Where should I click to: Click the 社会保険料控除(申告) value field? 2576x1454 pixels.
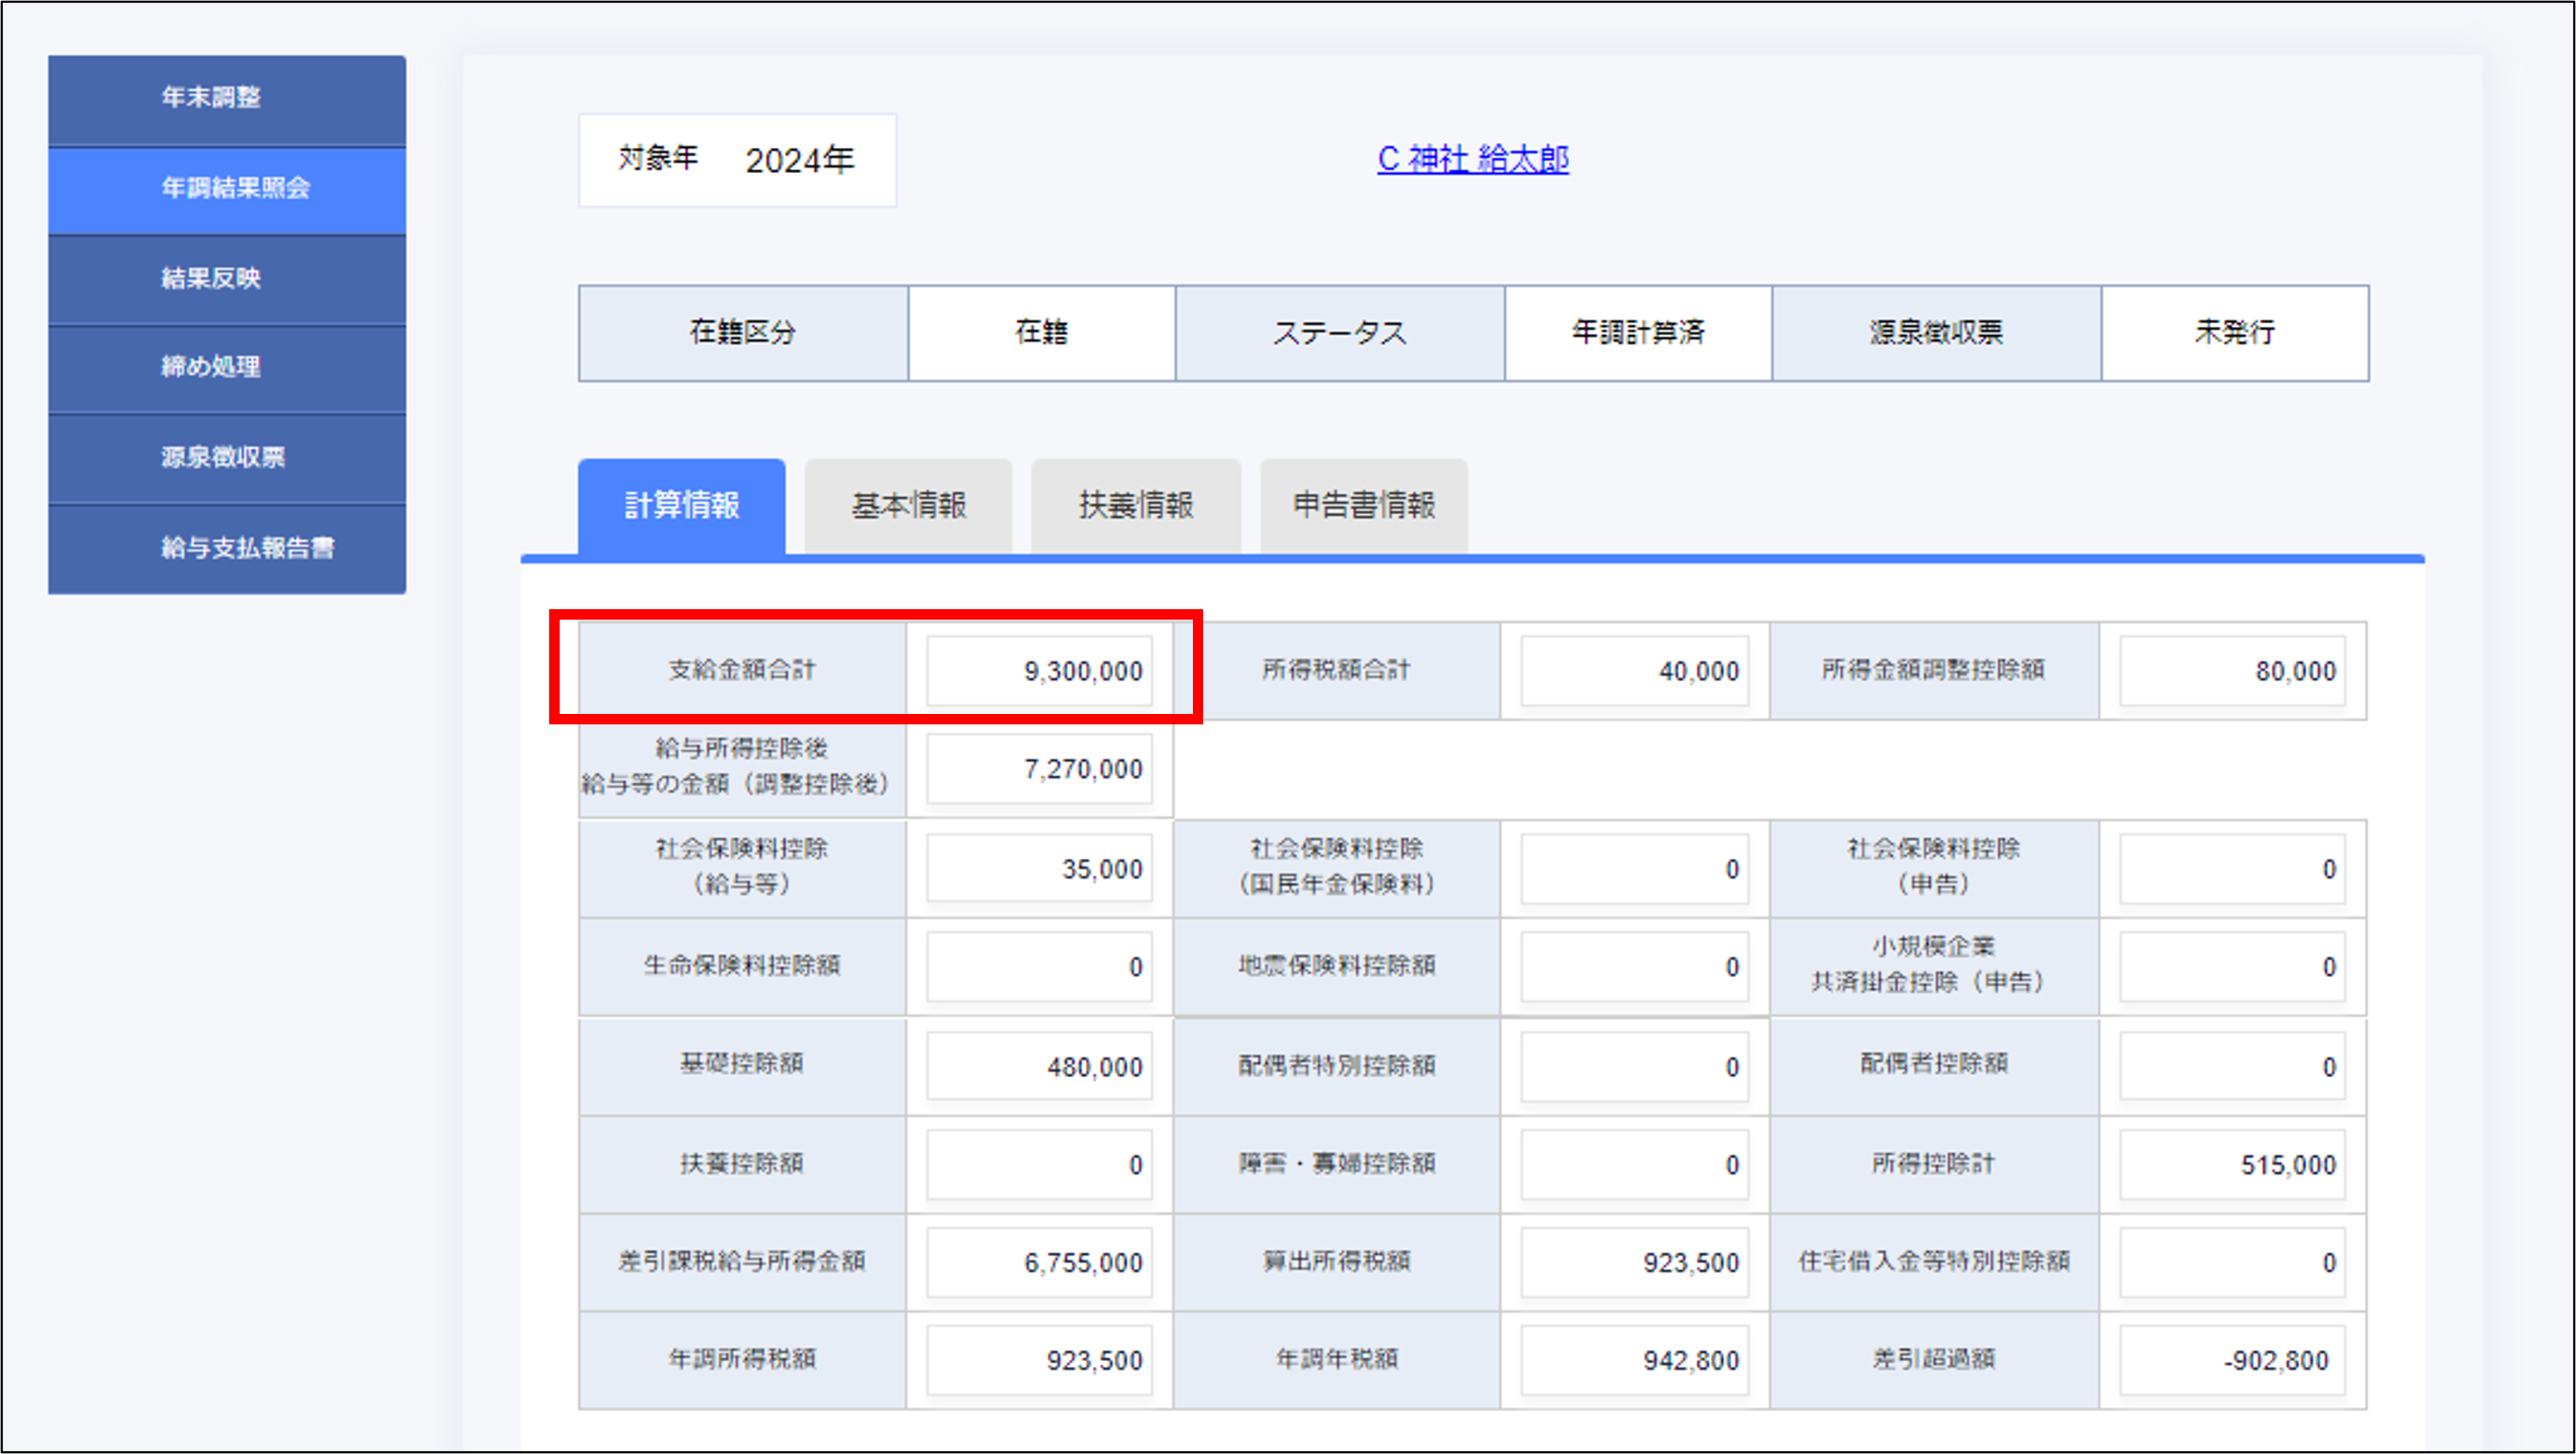2232,869
